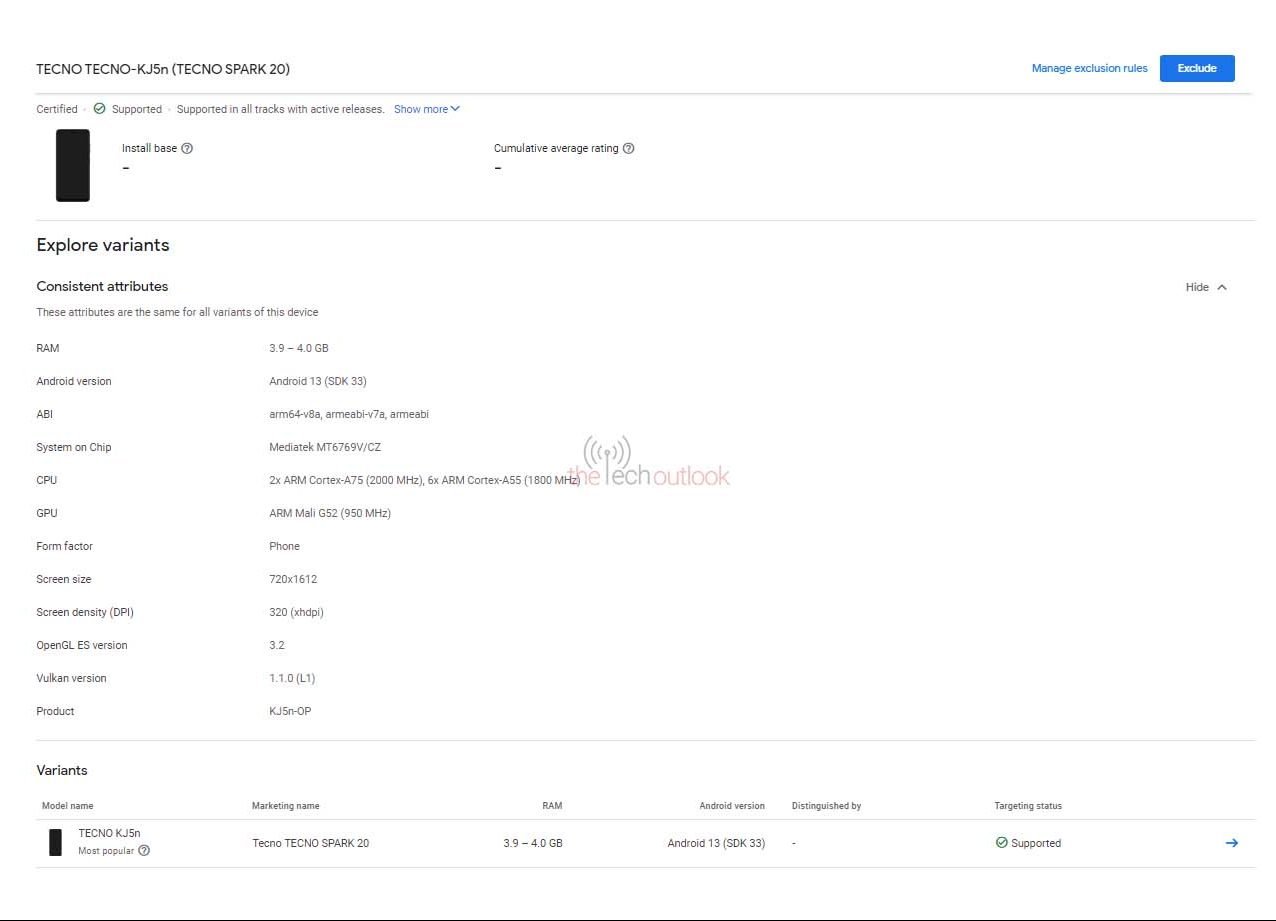Screen dimensions: 1276x921
Task: Click Supported check icon in Targeting status
Action: pos(1002,843)
